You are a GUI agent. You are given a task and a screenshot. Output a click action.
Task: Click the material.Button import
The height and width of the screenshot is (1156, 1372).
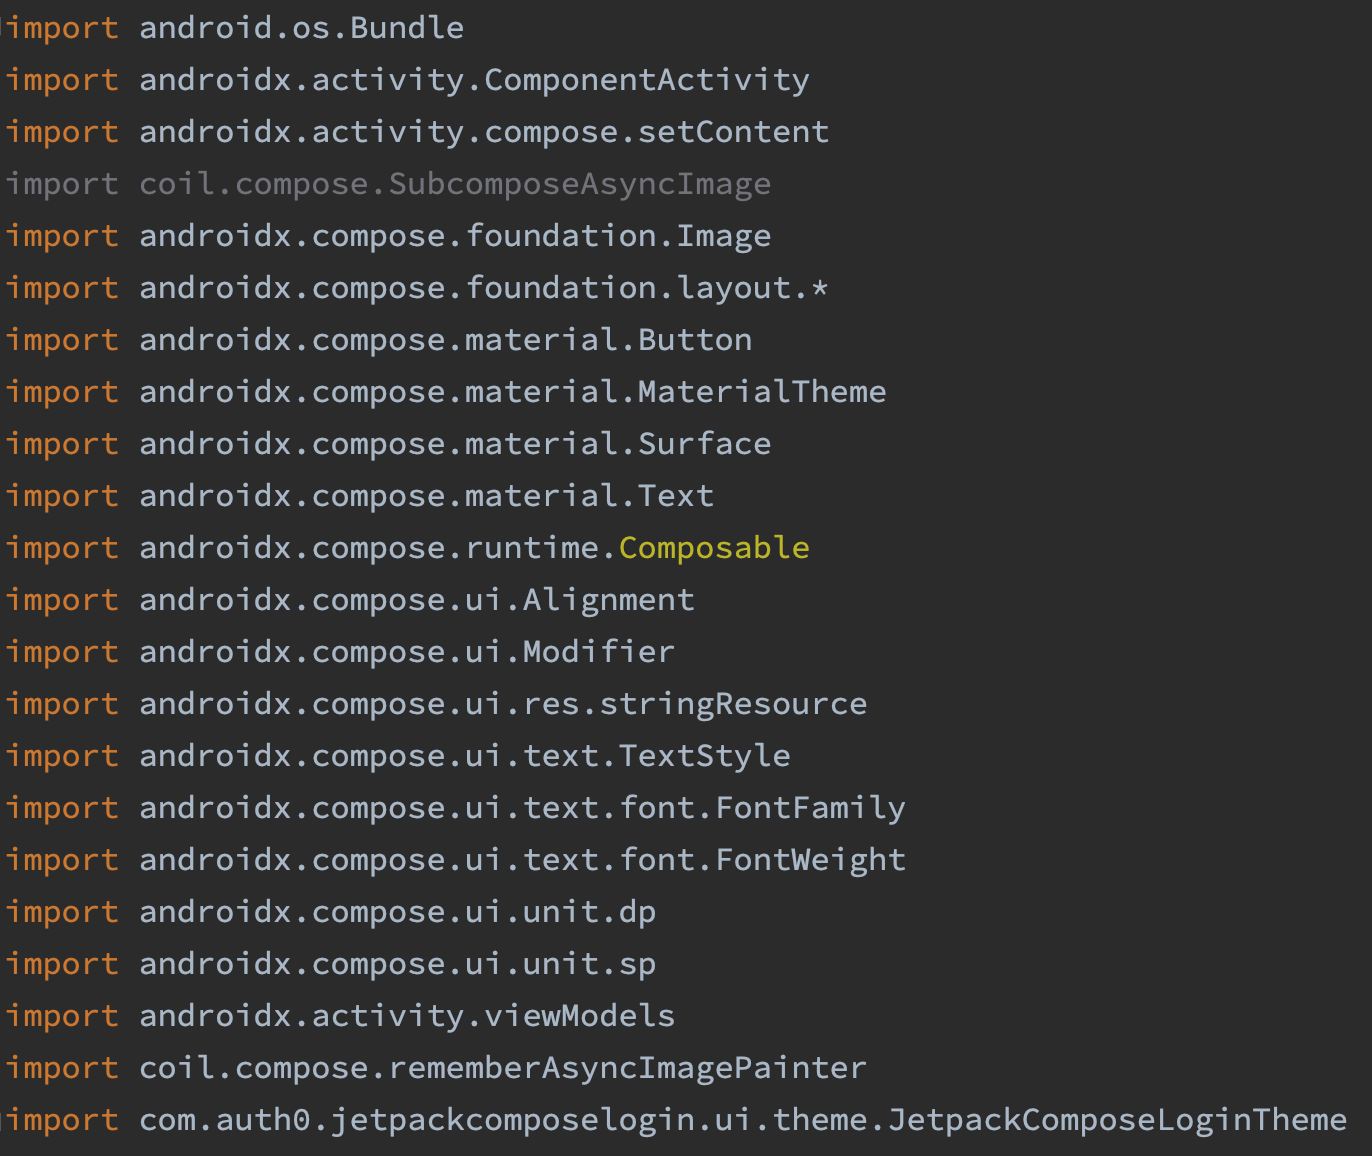point(608,340)
